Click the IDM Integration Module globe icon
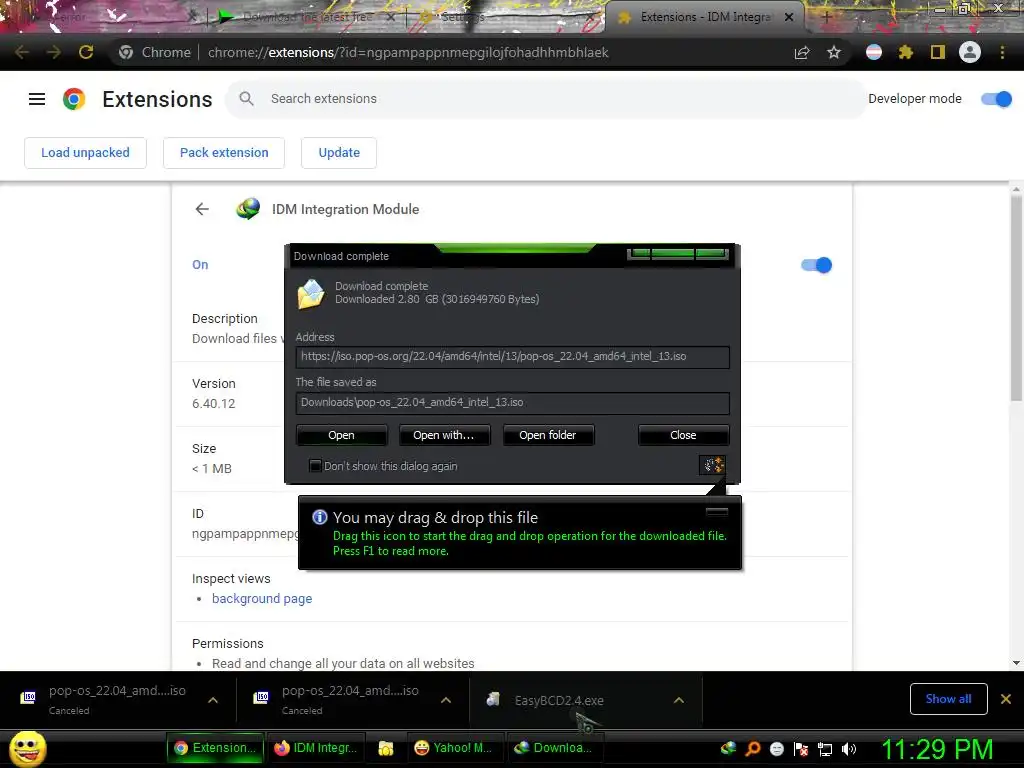Viewport: 1024px width, 768px height. tap(248, 209)
